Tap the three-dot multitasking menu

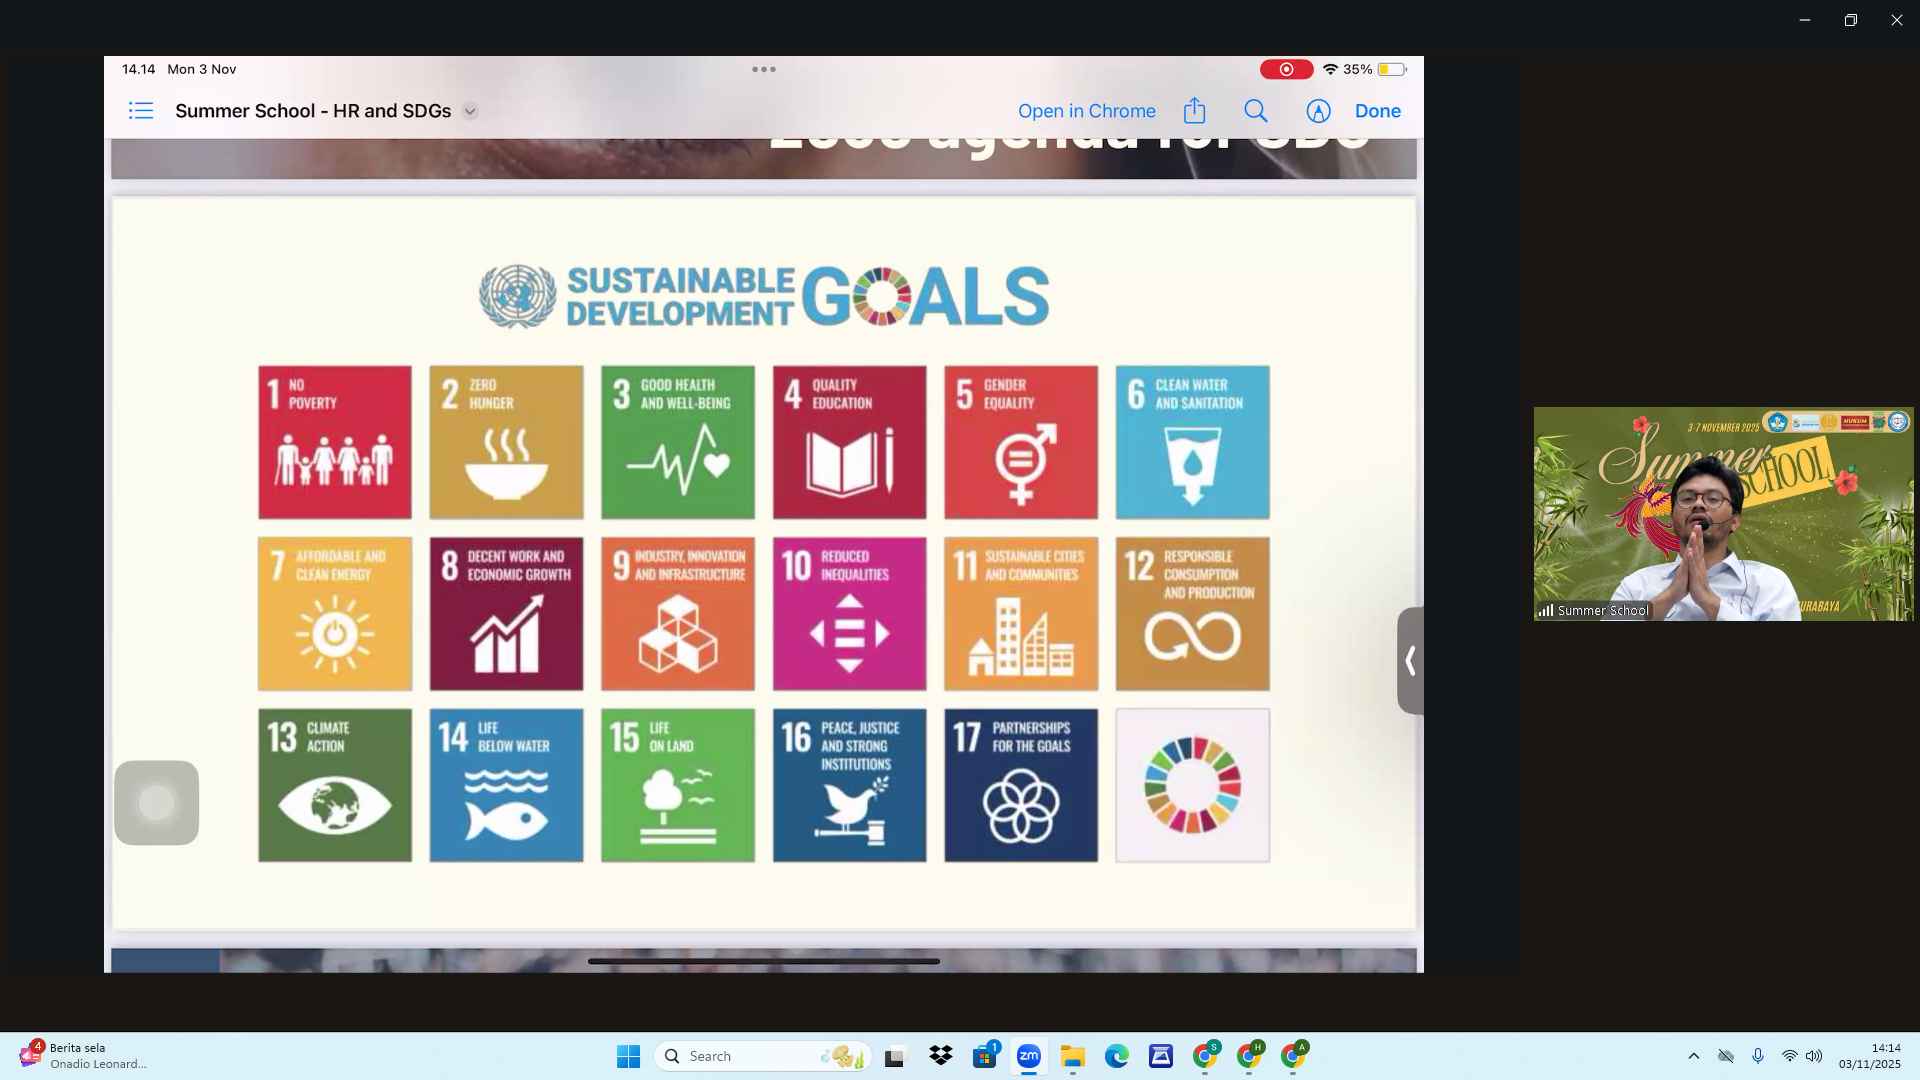coord(764,69)
